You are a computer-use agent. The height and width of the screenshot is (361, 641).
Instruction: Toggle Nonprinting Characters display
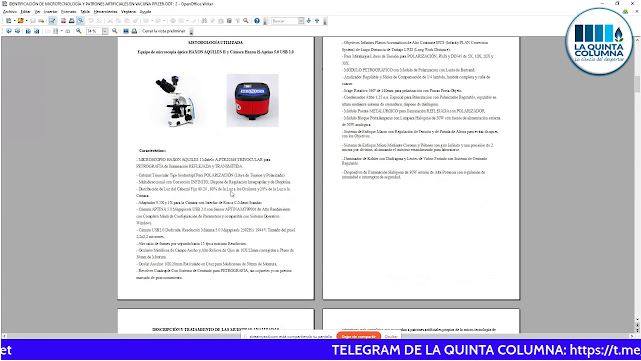237,20
